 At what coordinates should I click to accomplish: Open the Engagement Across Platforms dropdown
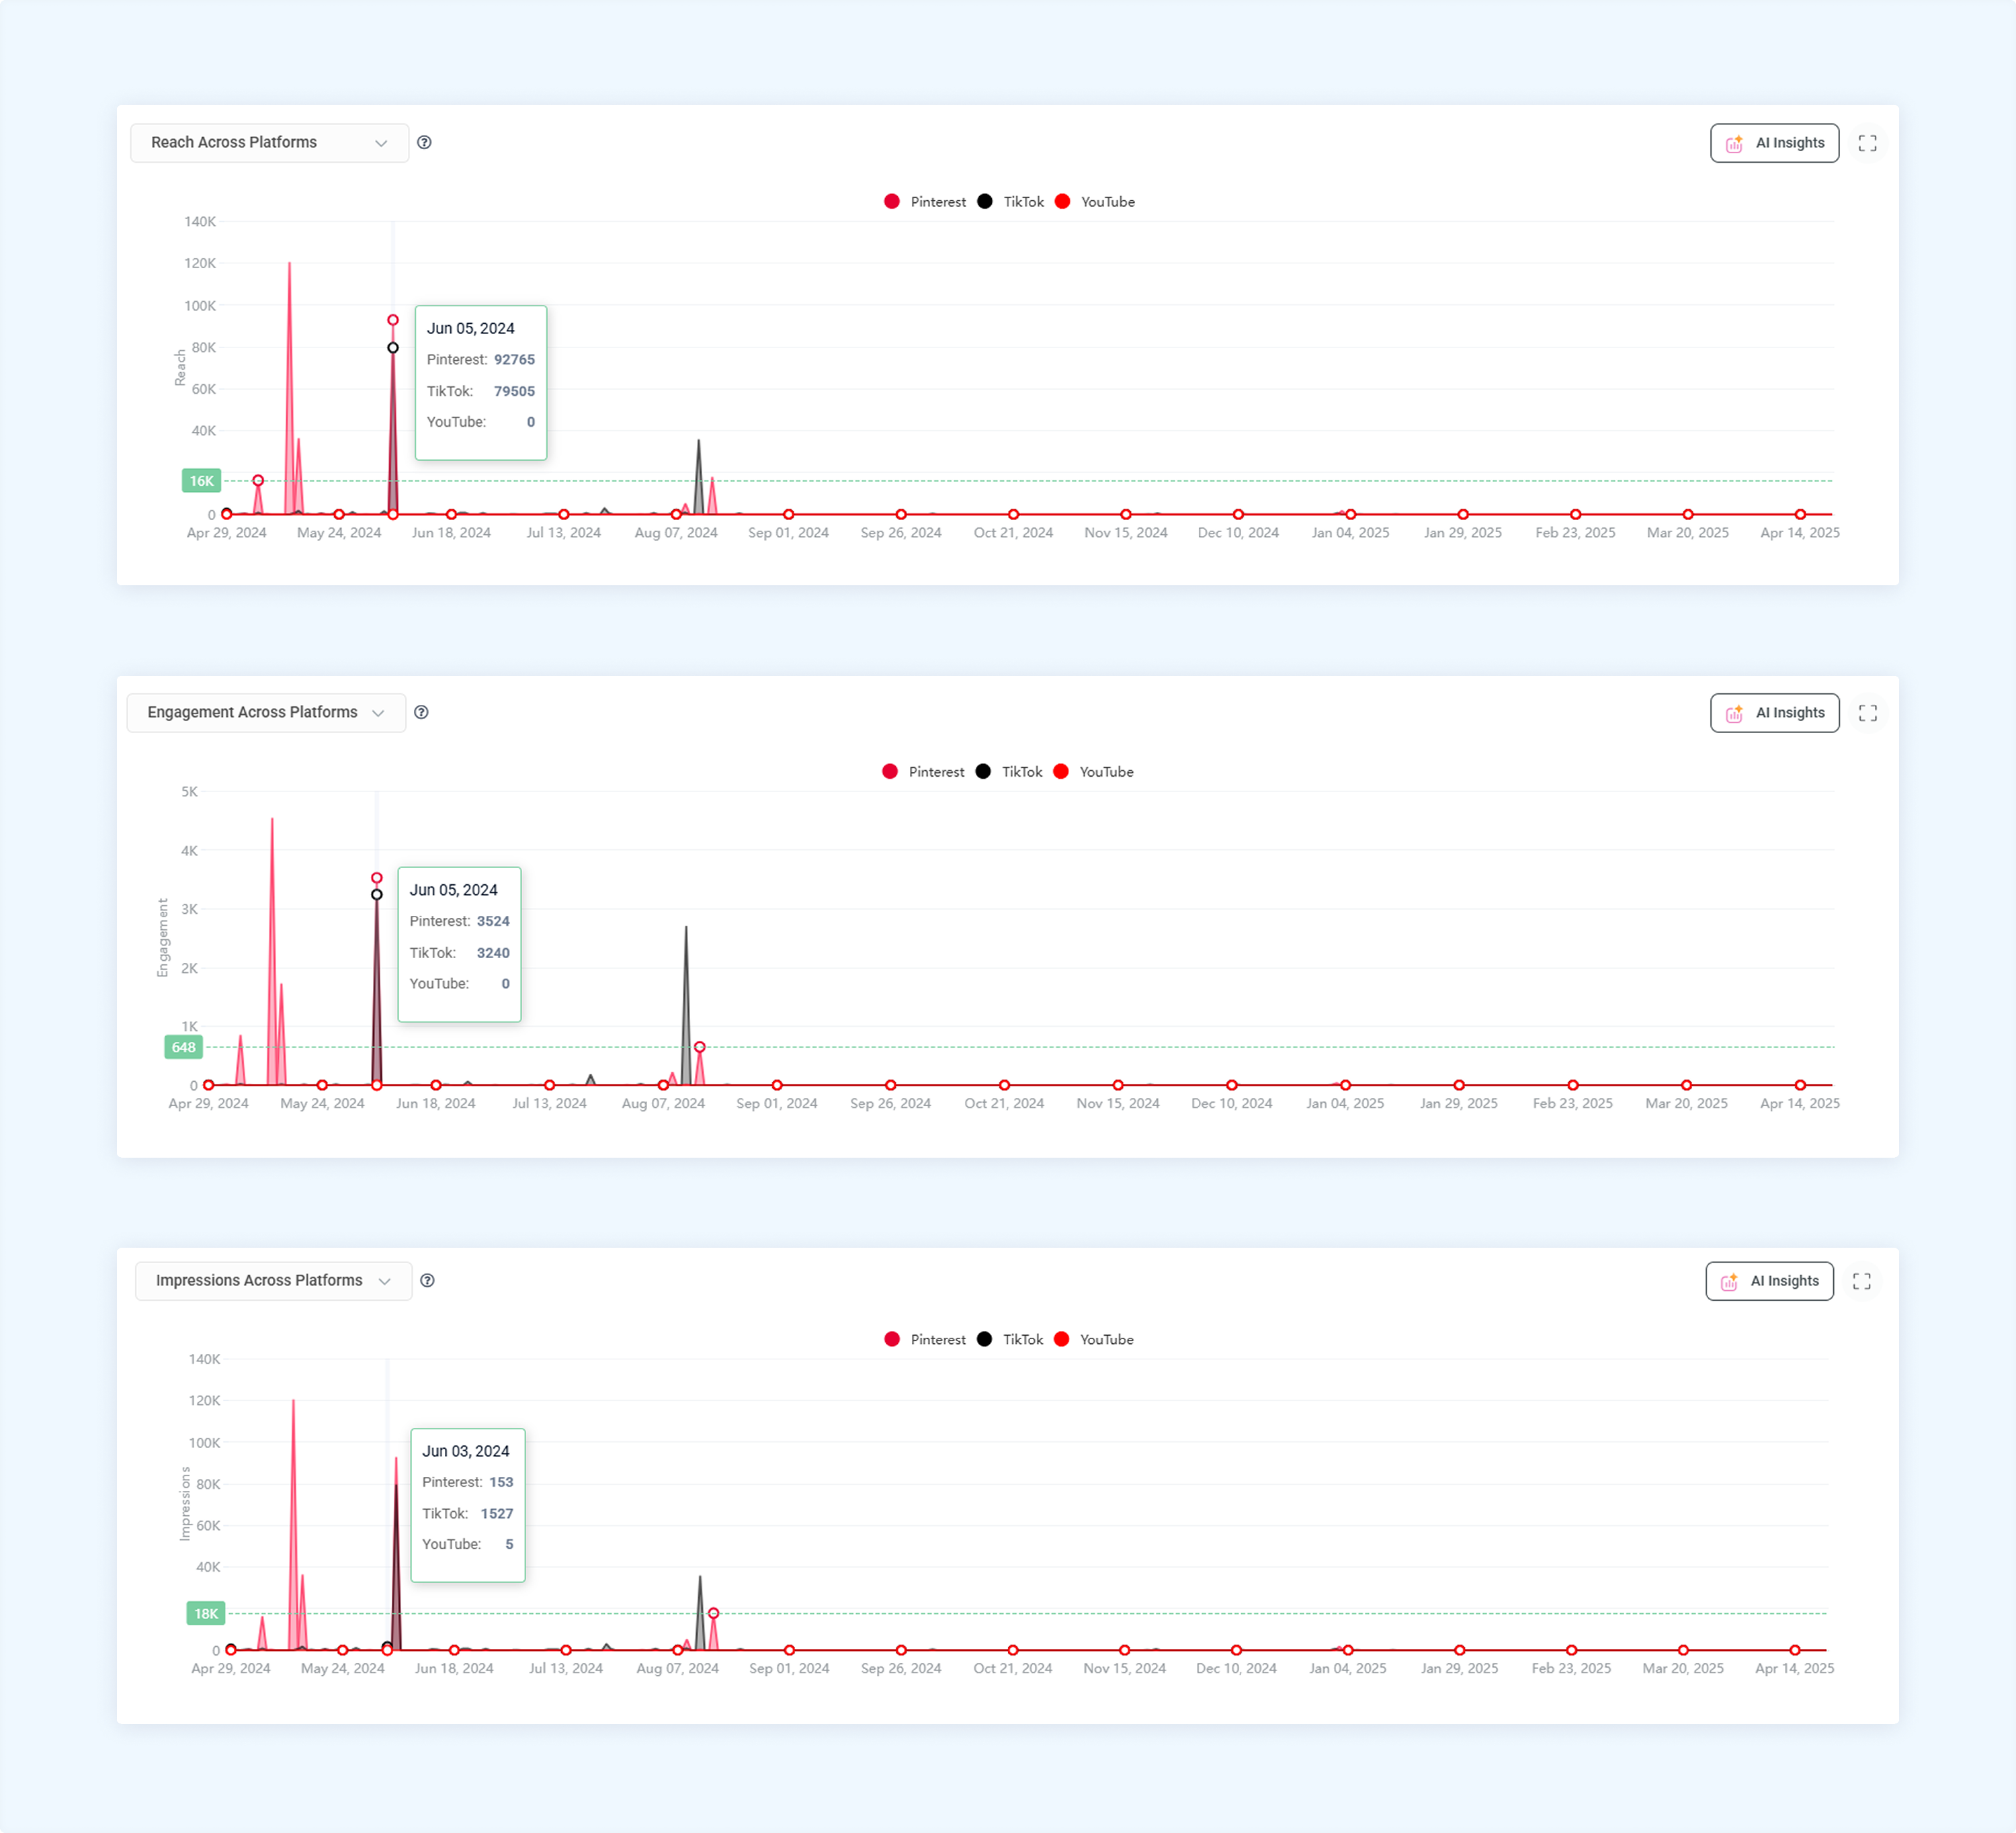click(266, 713)
